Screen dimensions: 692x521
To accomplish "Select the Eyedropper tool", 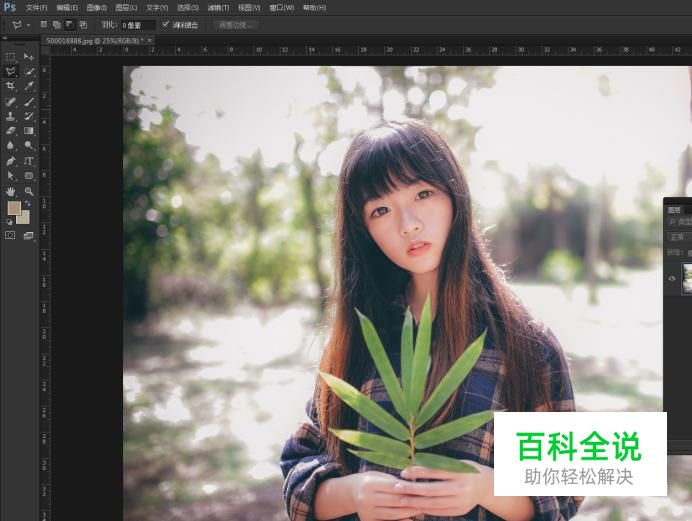I will 29,86.
